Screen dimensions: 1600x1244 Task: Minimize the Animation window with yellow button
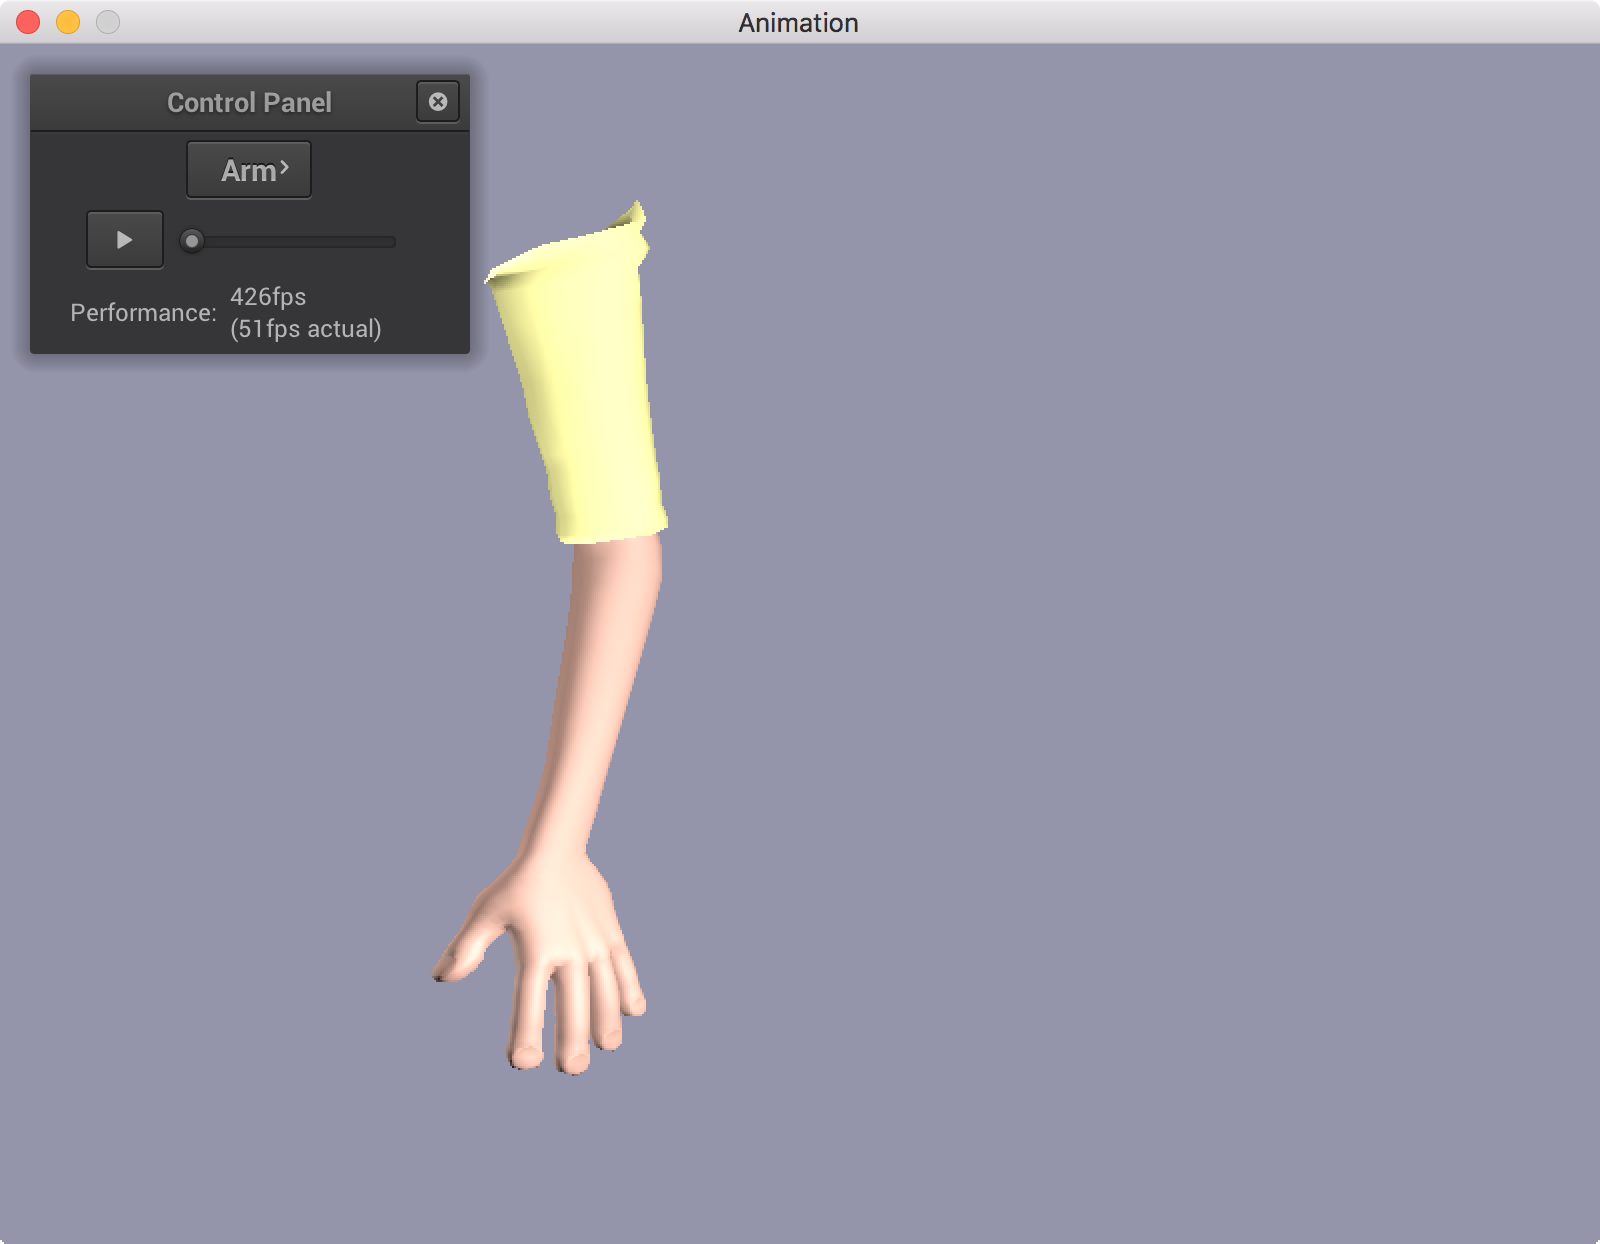coord(68,22)
